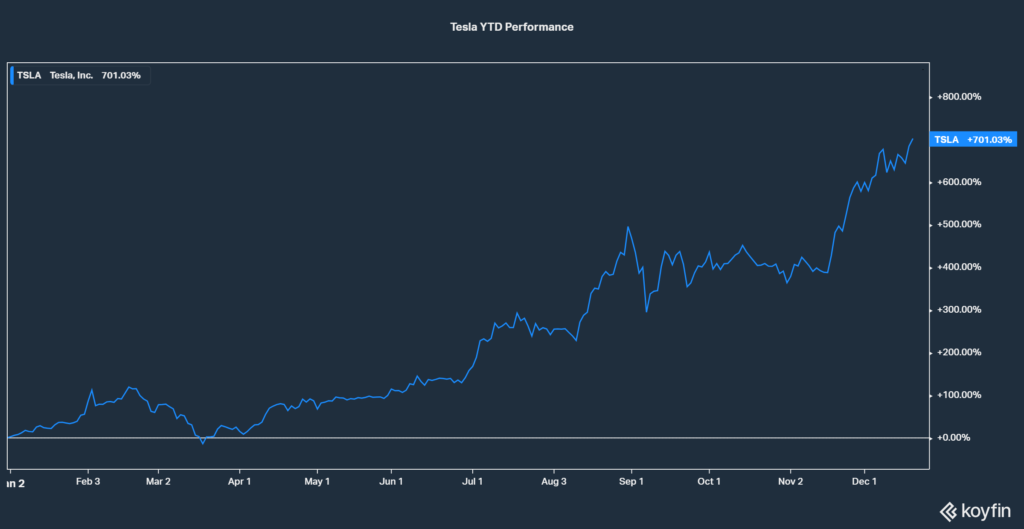This screenshot has height=529, width=1024.
Task: Click the +800.00% axis label
Action: [x=959, y=97]
